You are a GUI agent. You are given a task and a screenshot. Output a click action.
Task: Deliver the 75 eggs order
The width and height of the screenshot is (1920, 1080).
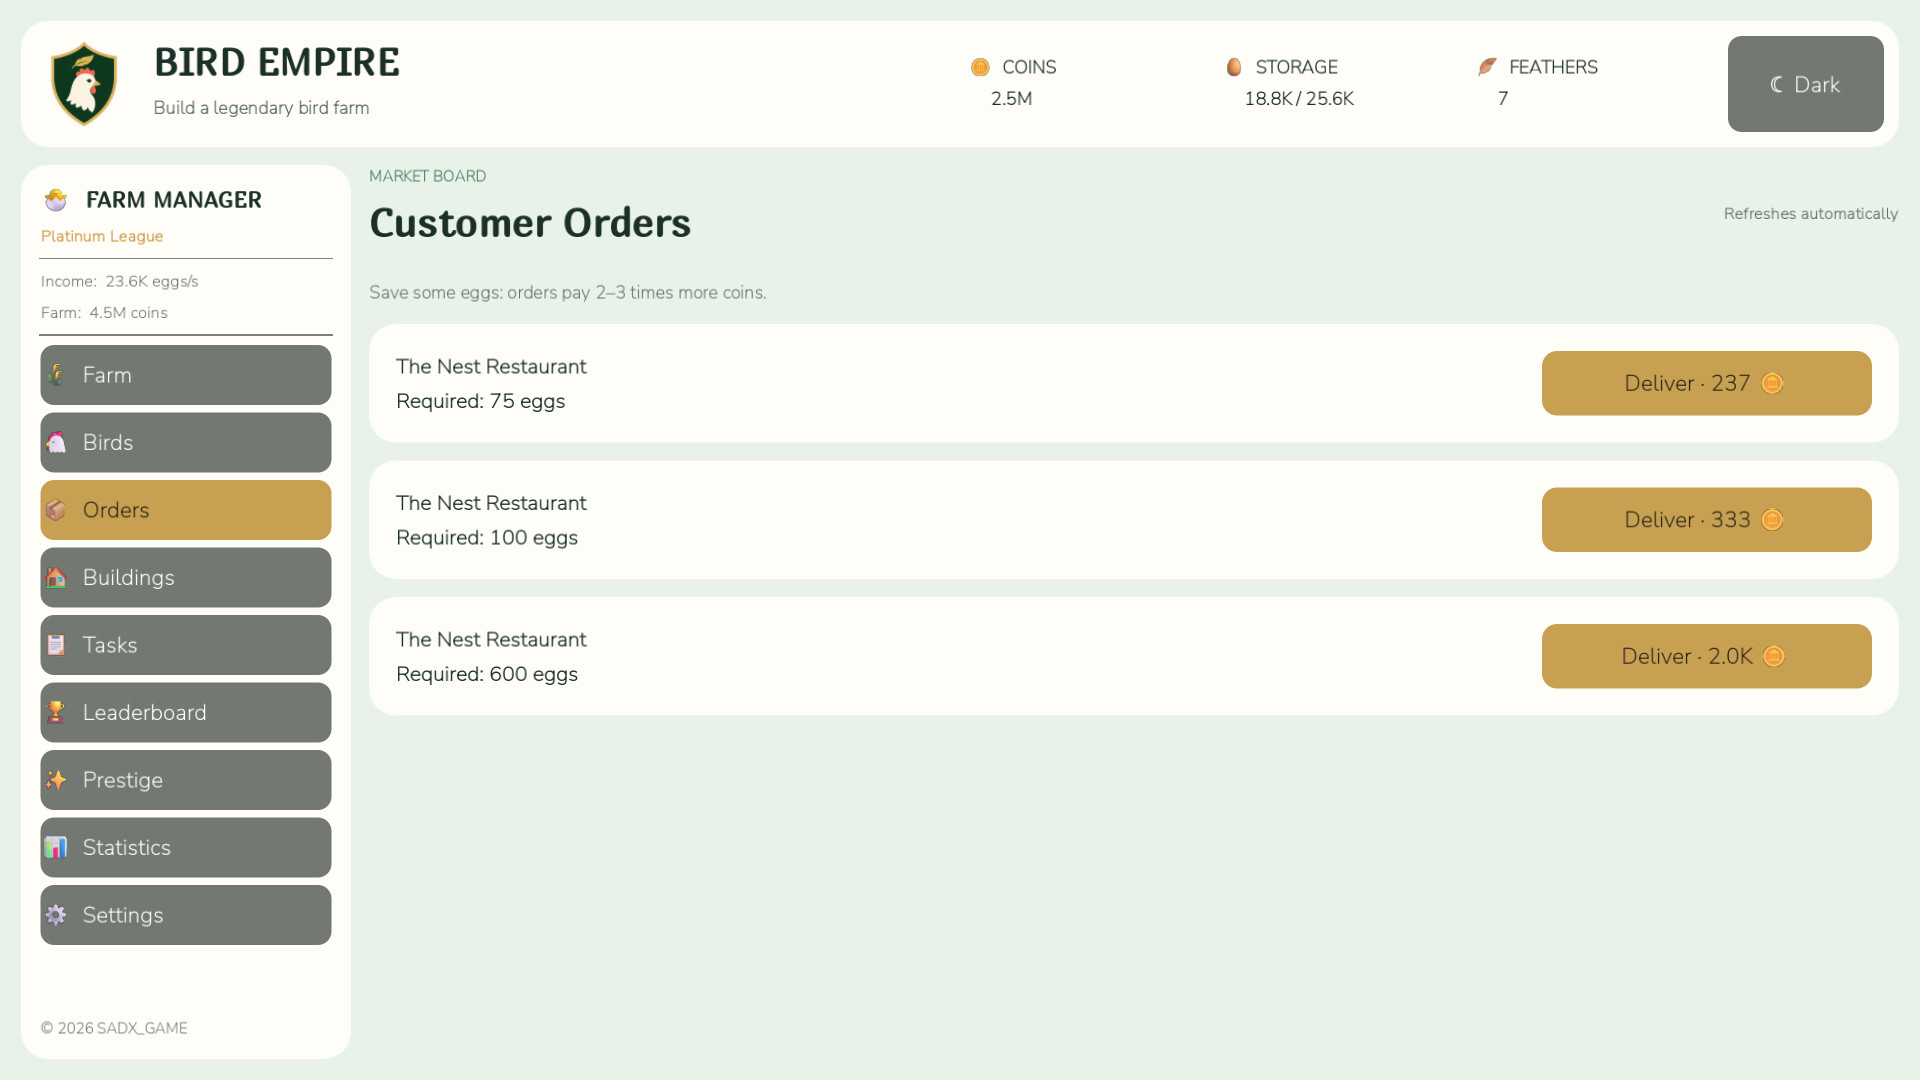[1706, 383]
